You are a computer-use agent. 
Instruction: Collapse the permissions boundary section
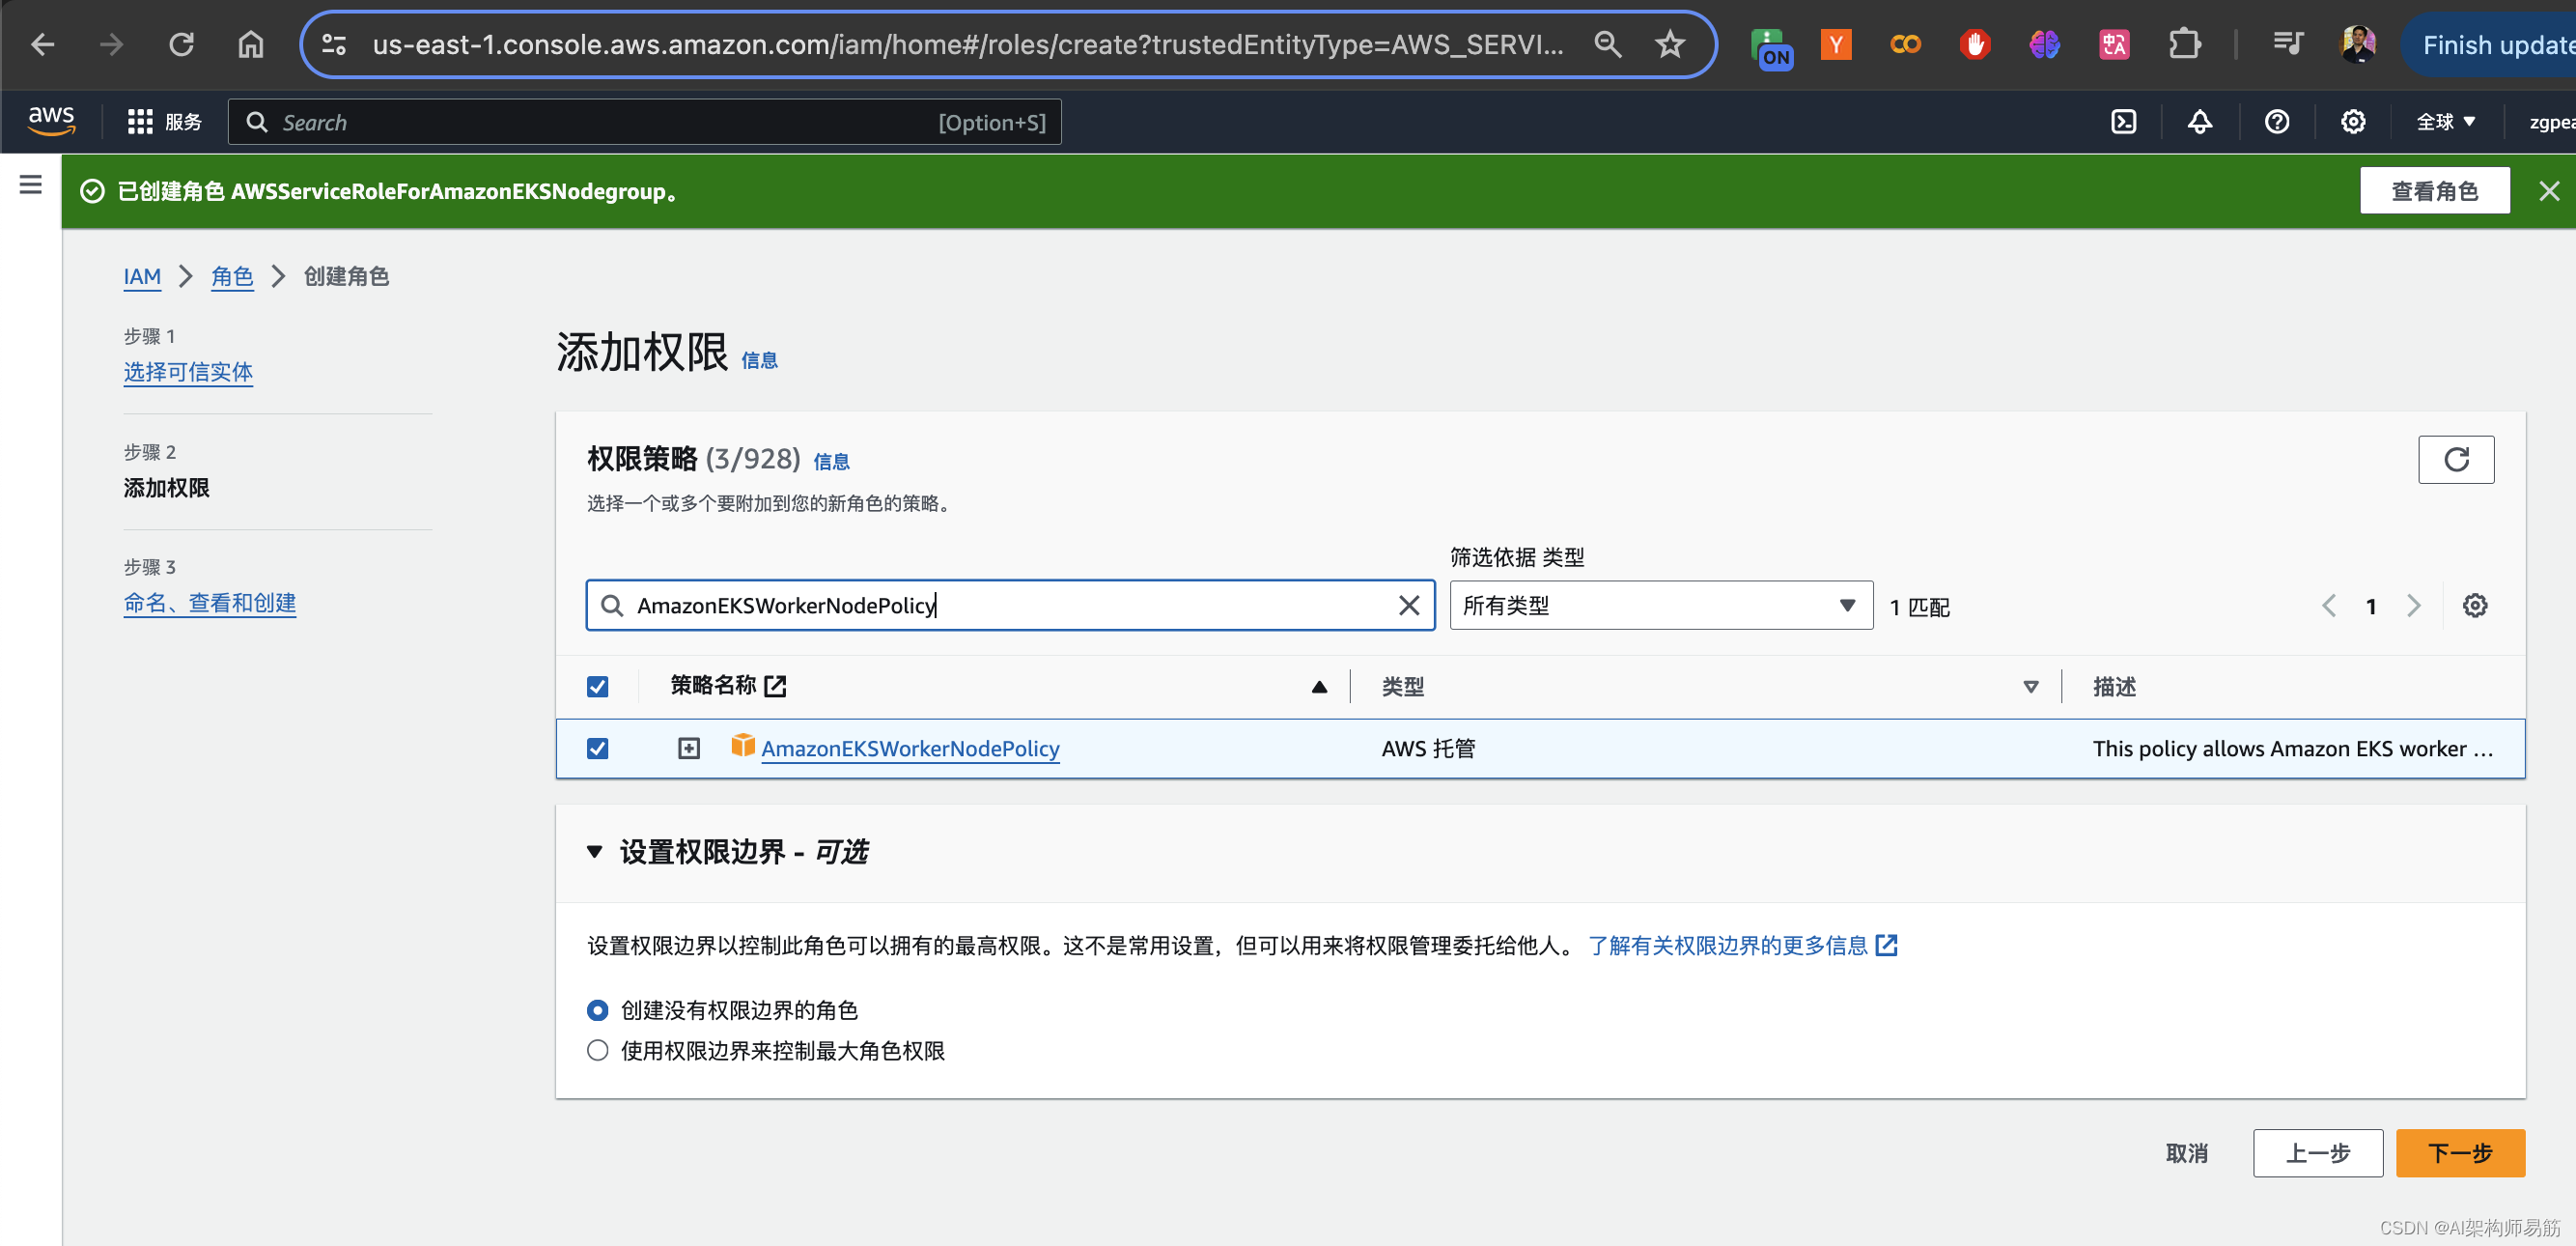(594, 852)
